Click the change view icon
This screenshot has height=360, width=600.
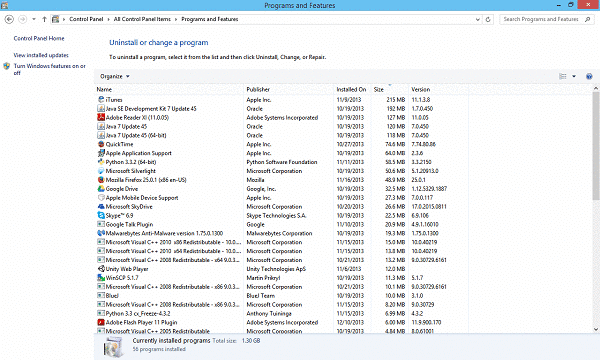tap(563, 77)
